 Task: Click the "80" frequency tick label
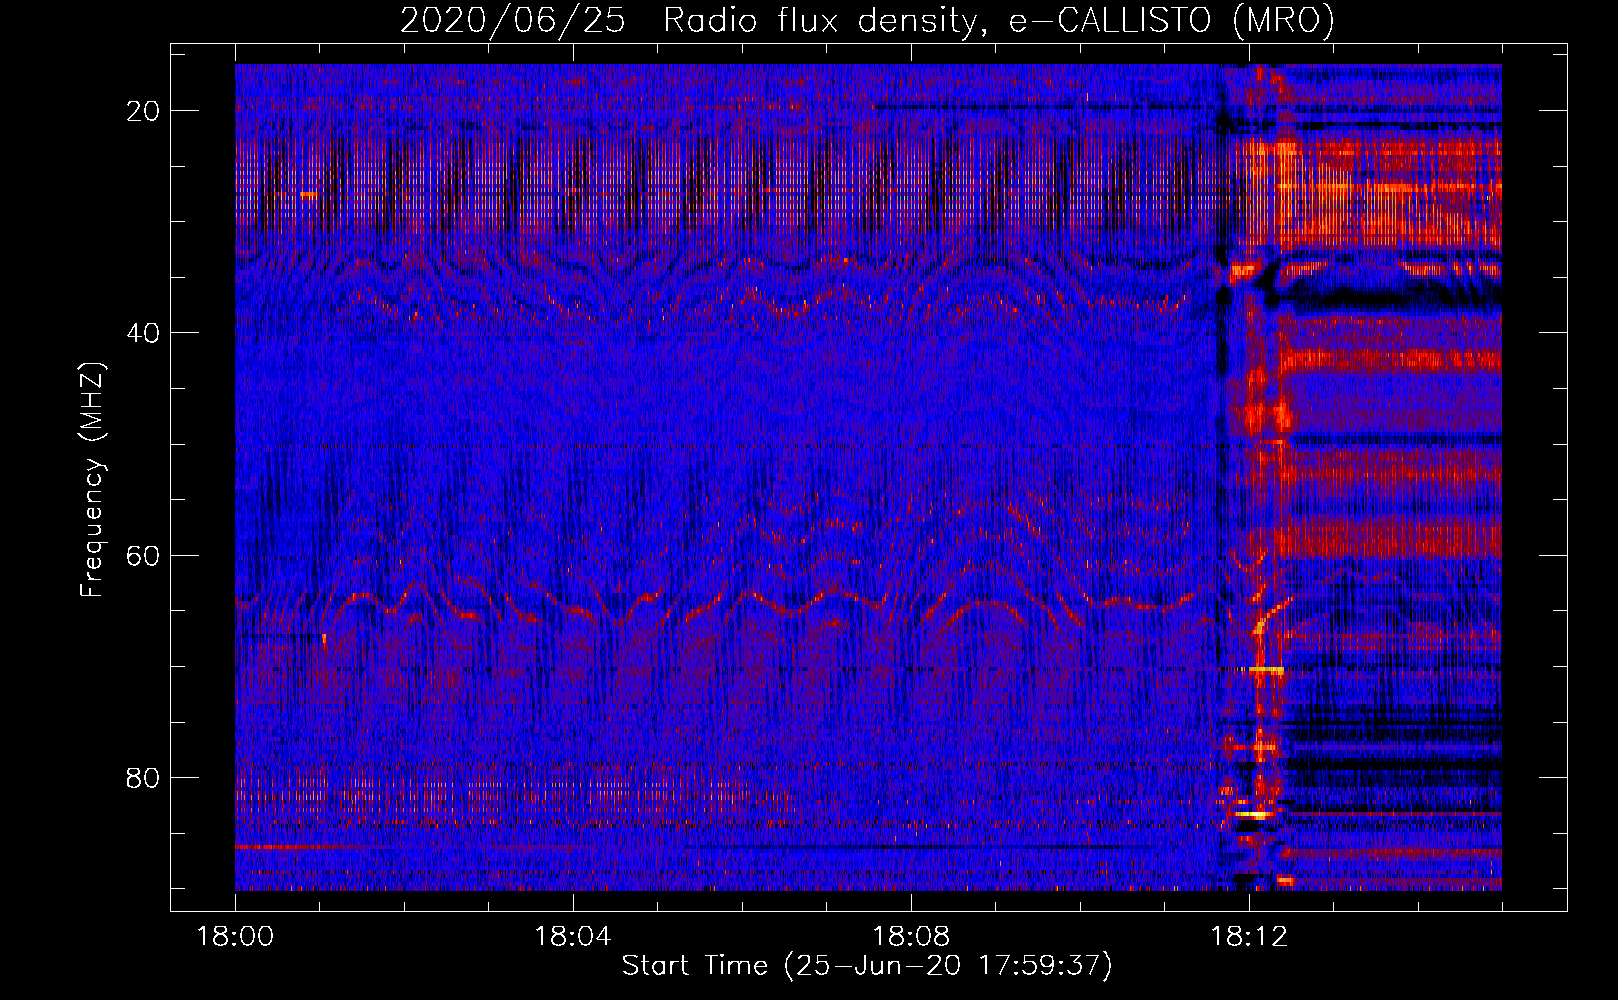144,777
